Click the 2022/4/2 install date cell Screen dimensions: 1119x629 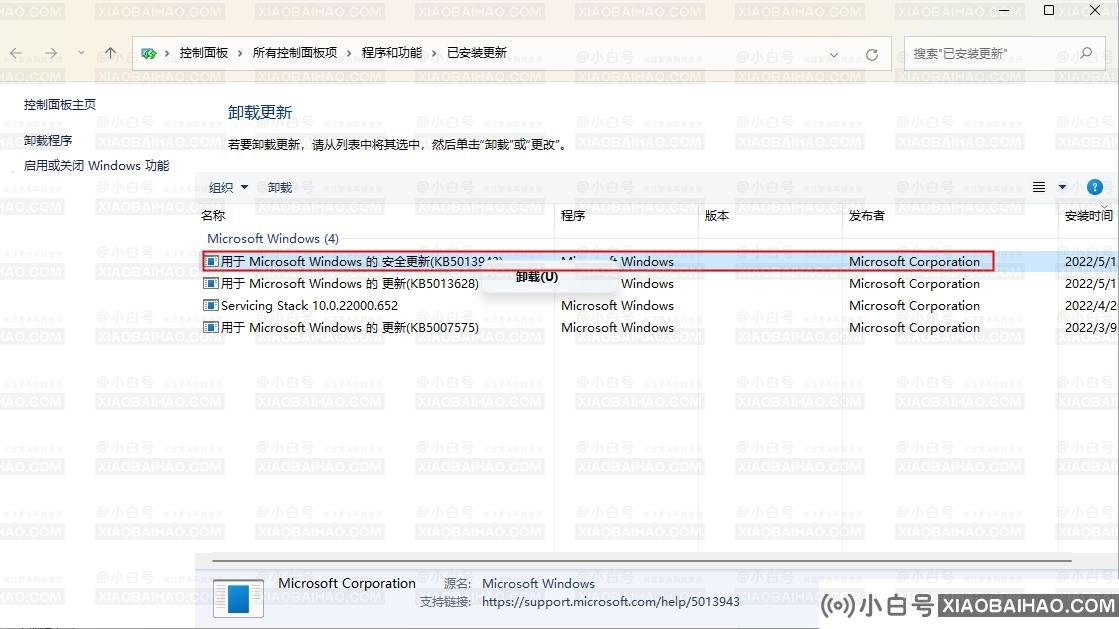point(1090,306)
